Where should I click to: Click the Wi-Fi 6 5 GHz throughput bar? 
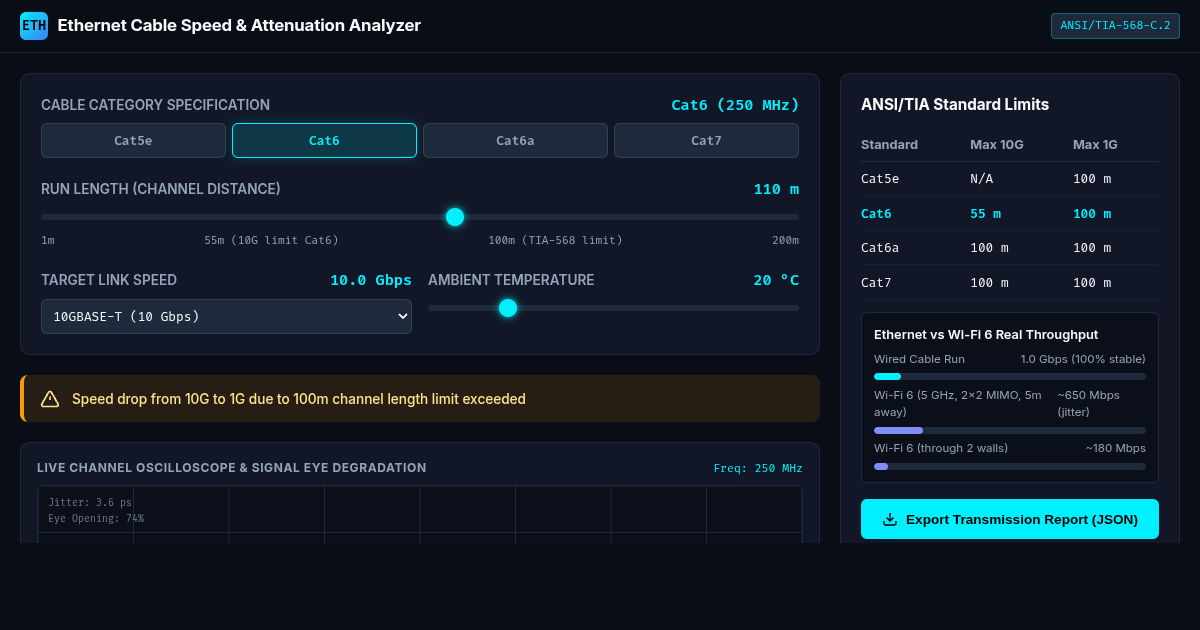[1010, 430]
